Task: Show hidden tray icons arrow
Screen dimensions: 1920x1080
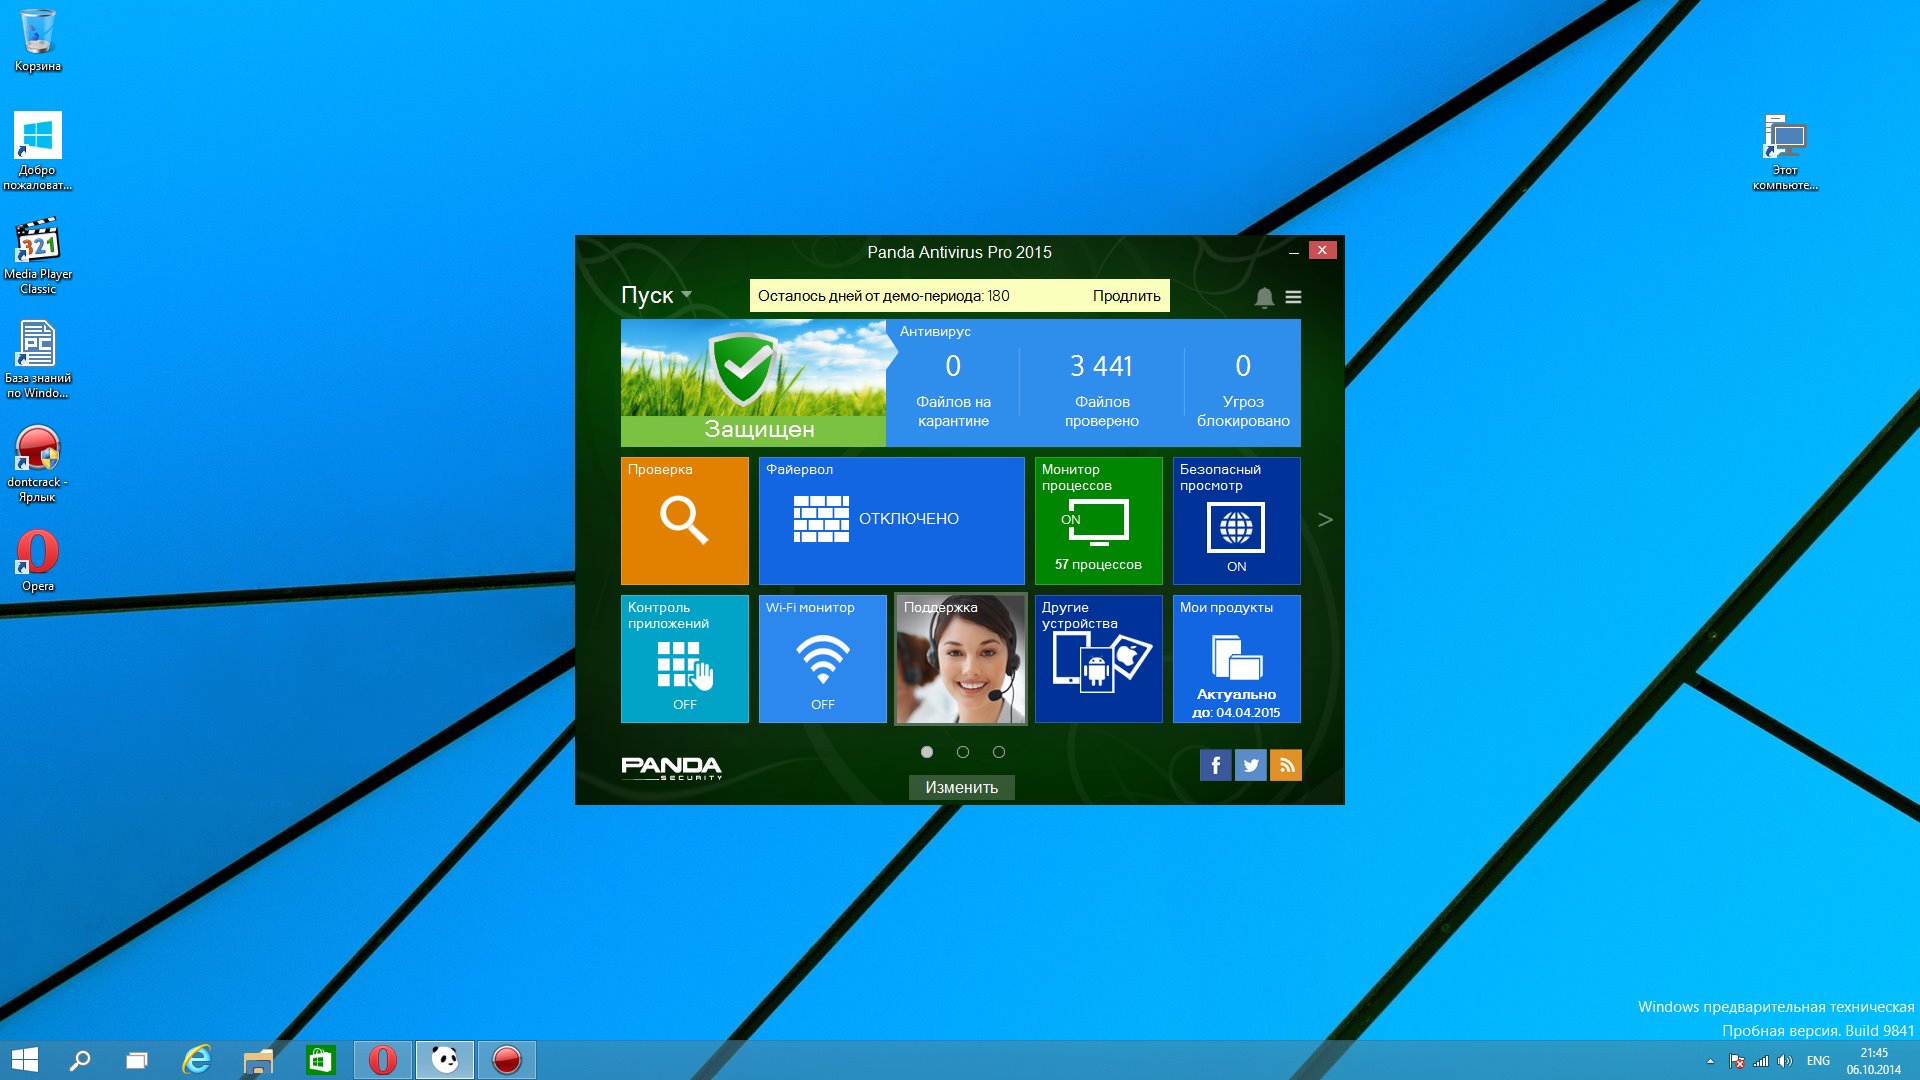Action: (x=1710, y=1061)
